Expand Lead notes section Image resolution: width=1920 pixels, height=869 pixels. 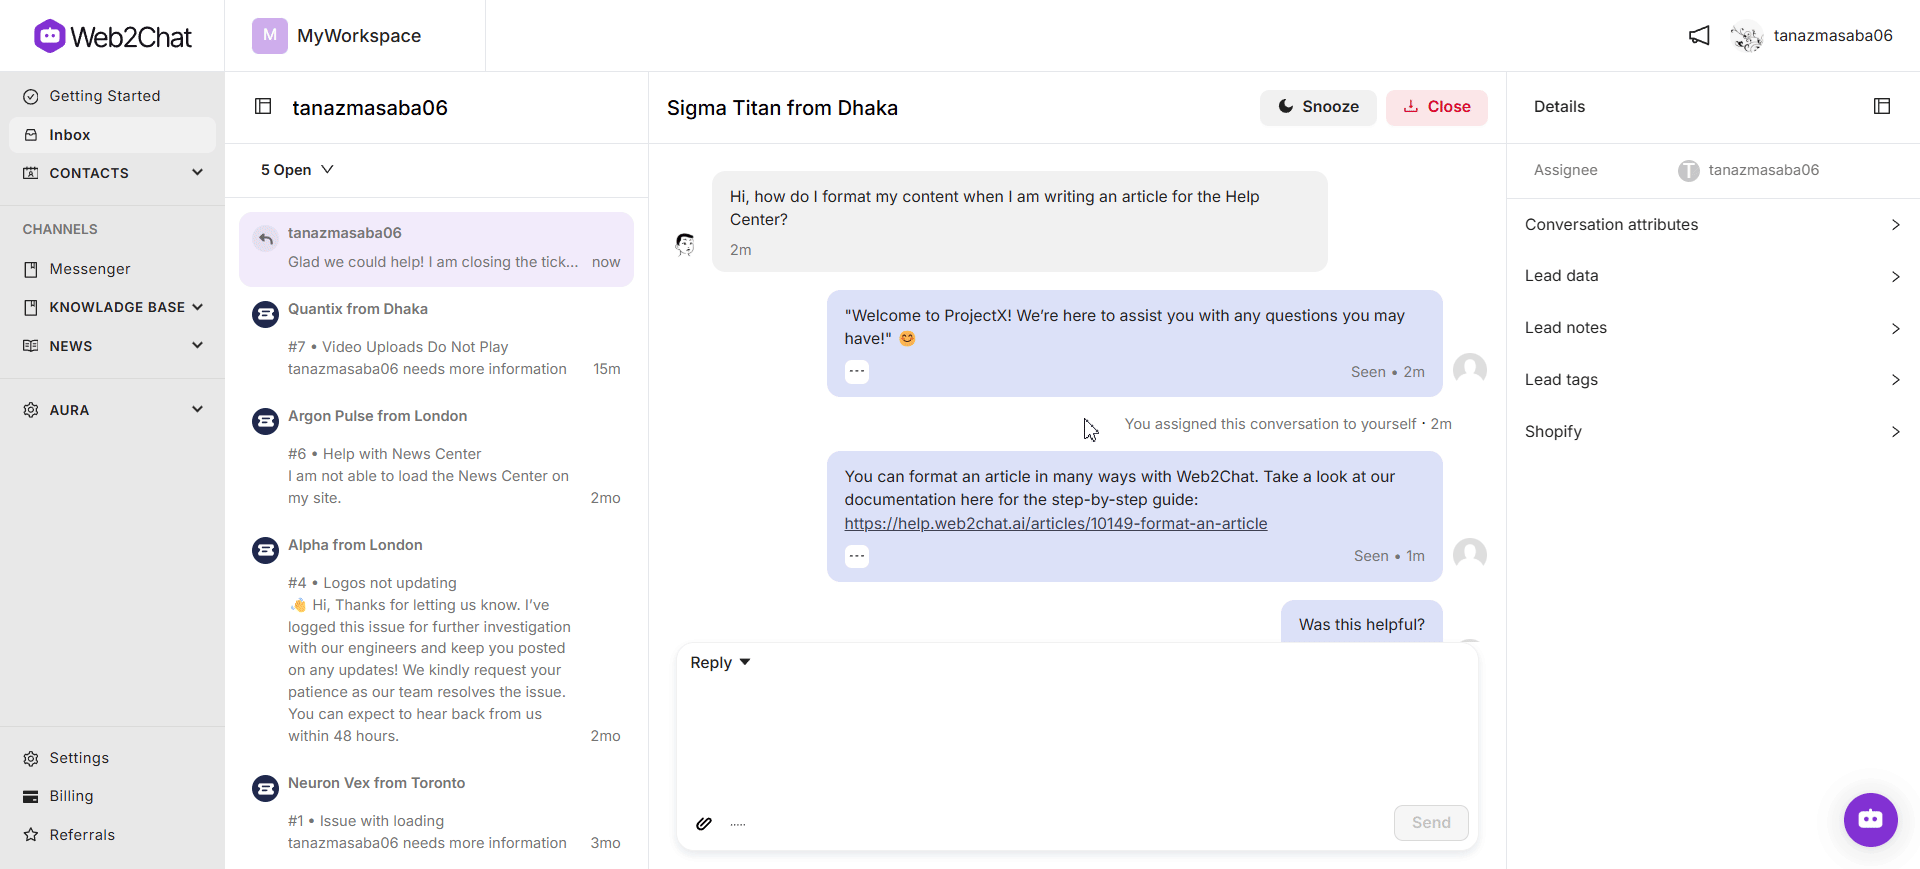(x=1713, y=328)
